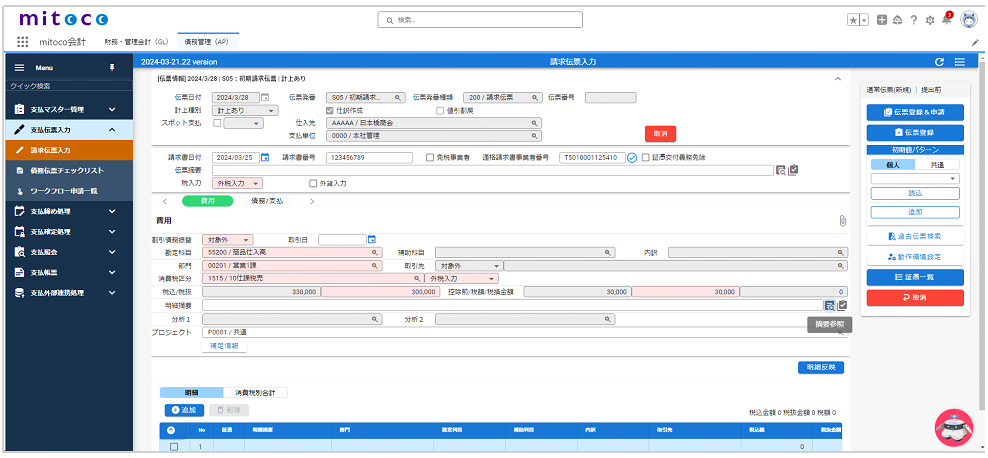The image size is (988, 458).
Task: Toggle the 仕訳作成 checkbox
Action: [x=330, y=110]
